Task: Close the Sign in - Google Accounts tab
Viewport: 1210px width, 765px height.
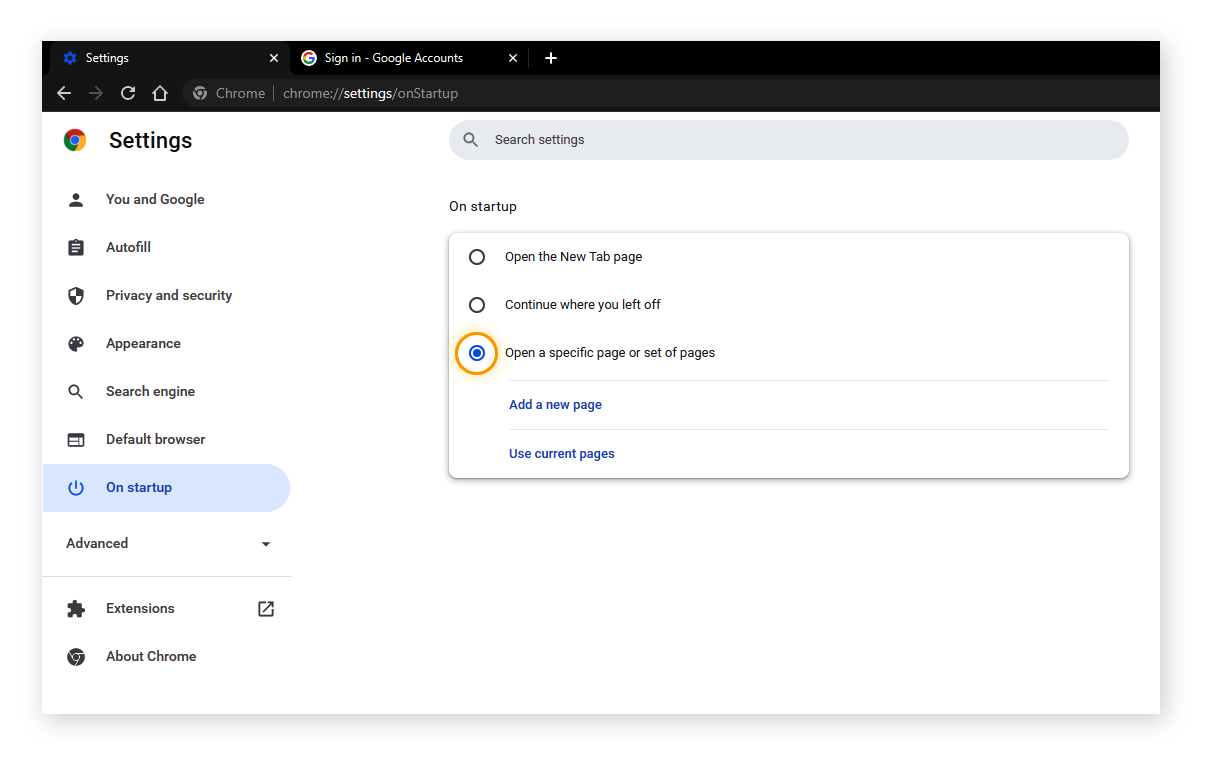Action: tap(513, 58)
